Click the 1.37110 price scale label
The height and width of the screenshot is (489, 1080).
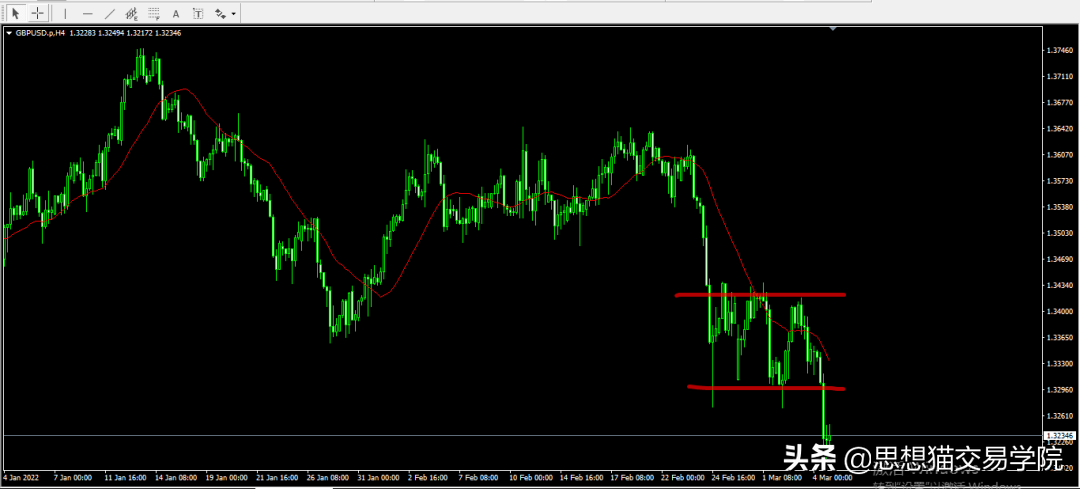tap(1059, 77)
